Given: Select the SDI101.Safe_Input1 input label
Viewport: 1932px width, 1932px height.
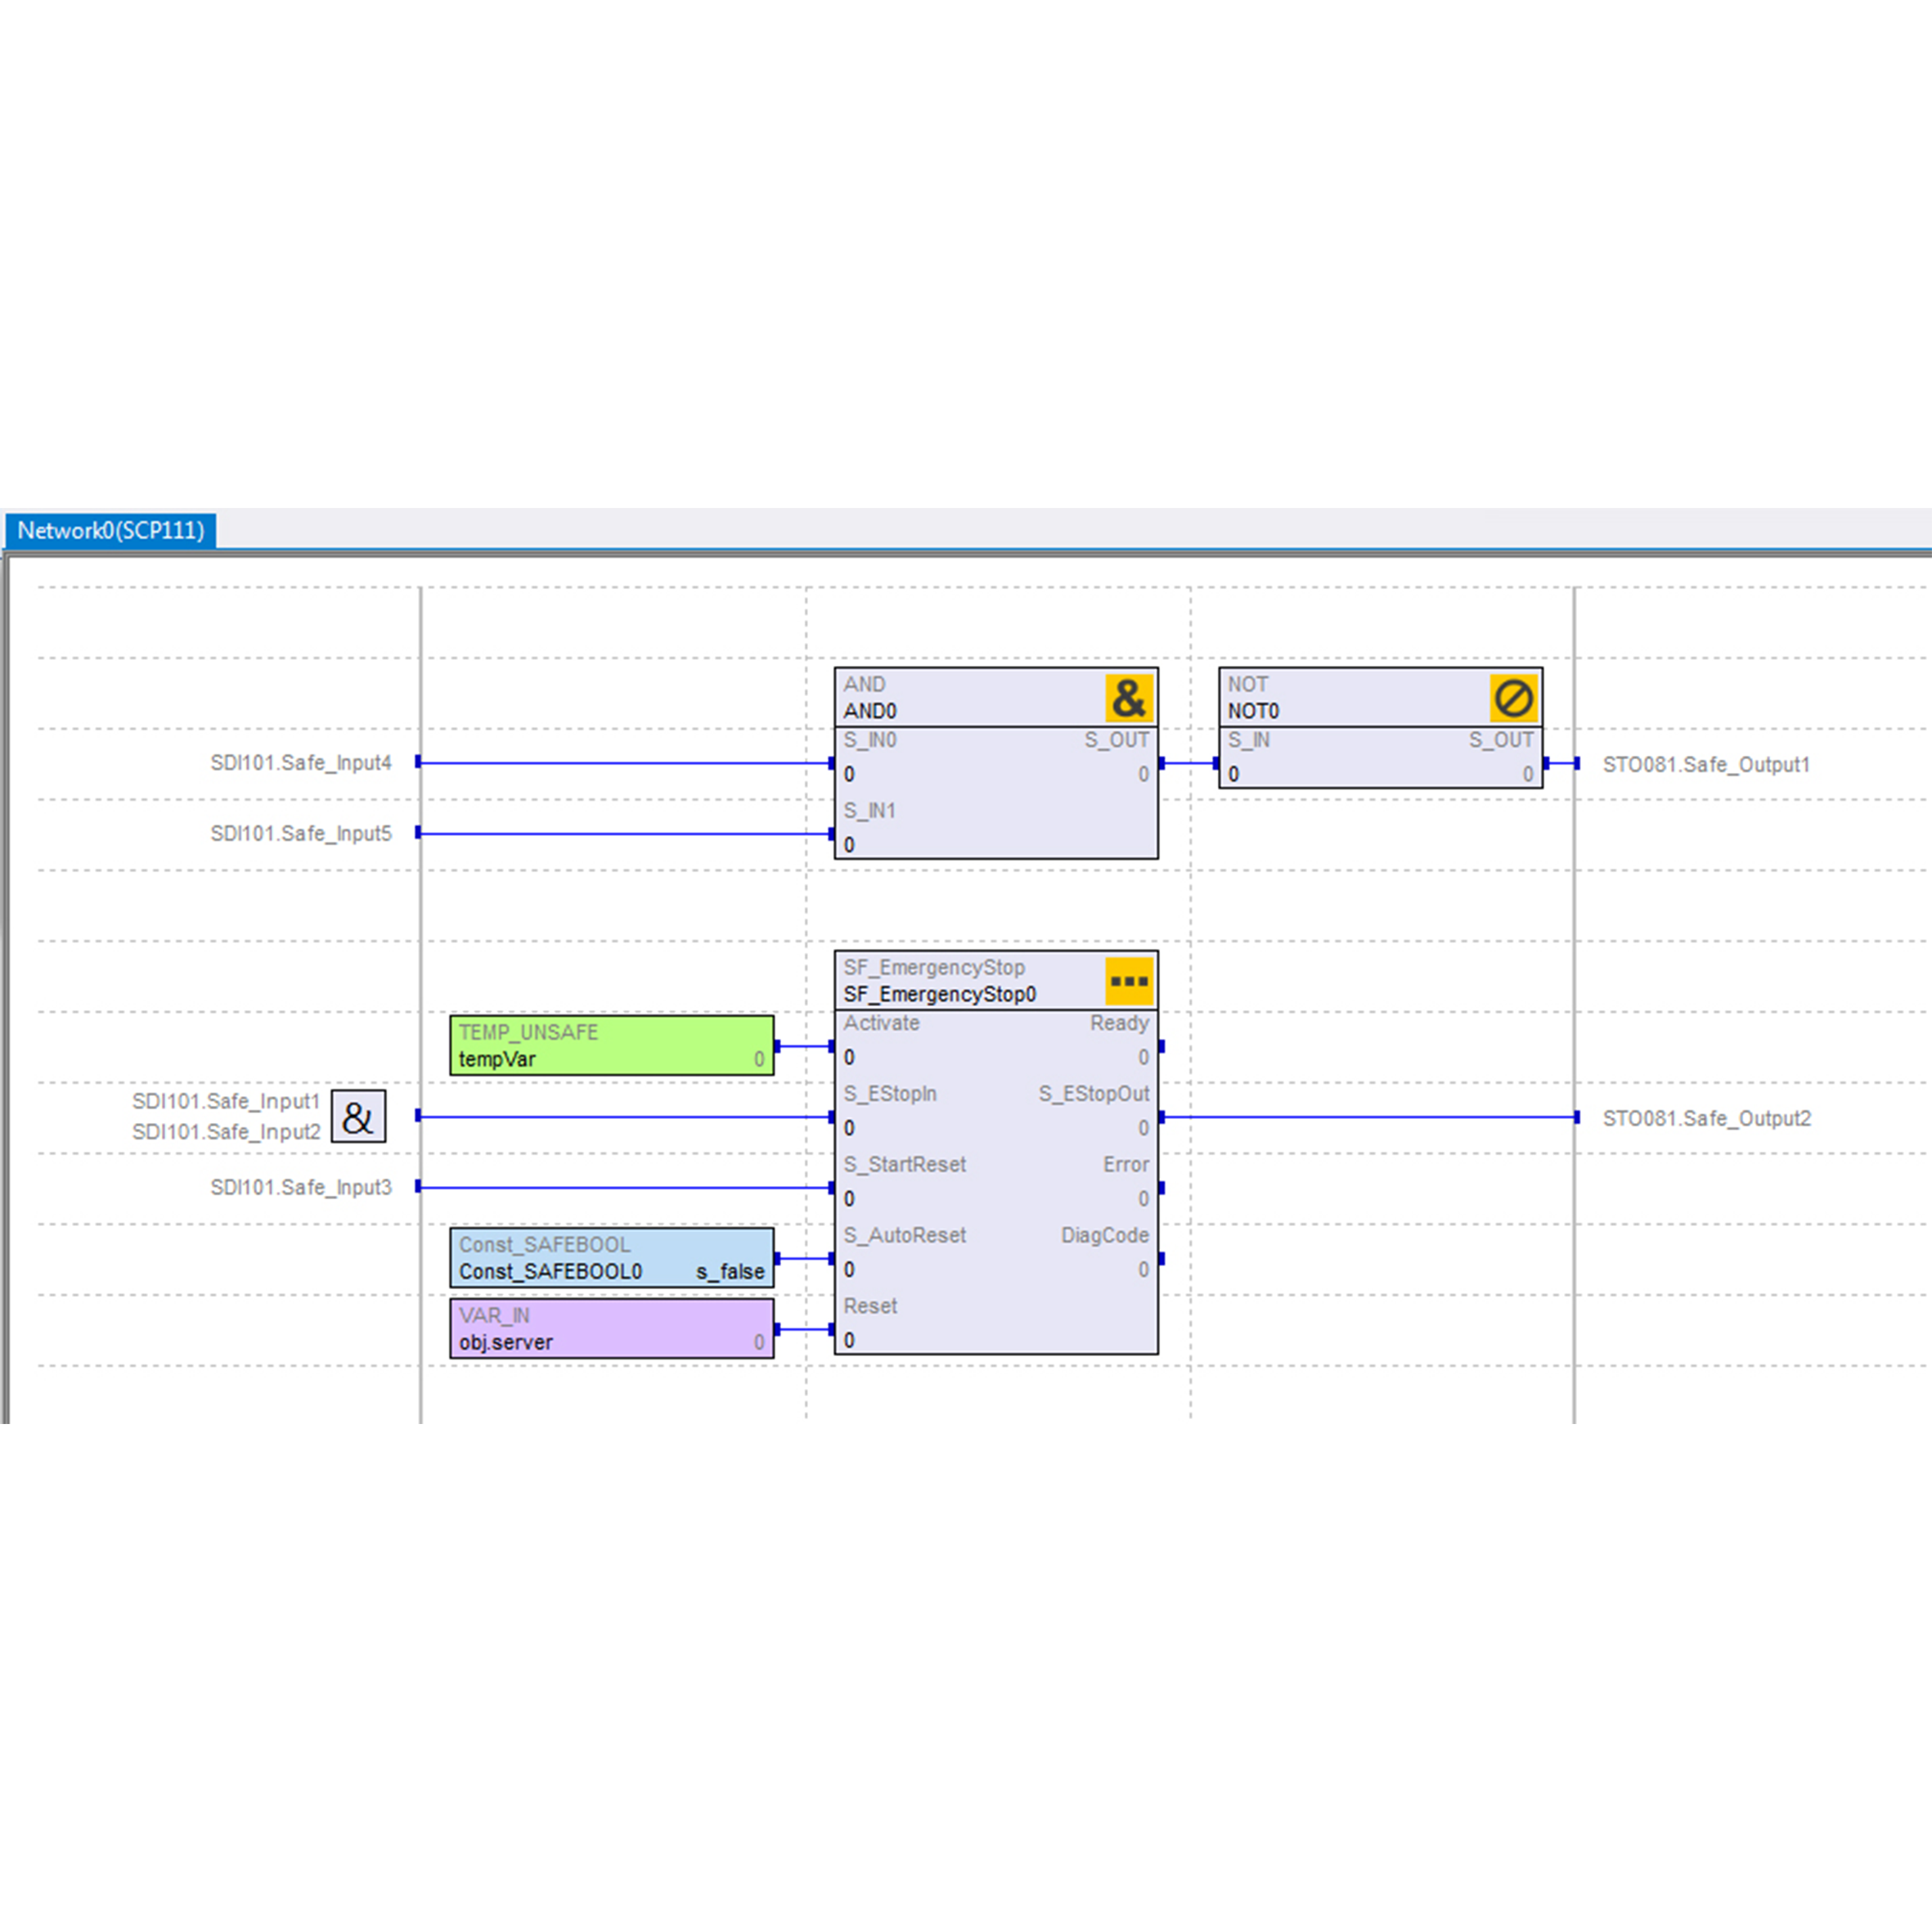Looking at the screenshot, I should (226, 1101).
